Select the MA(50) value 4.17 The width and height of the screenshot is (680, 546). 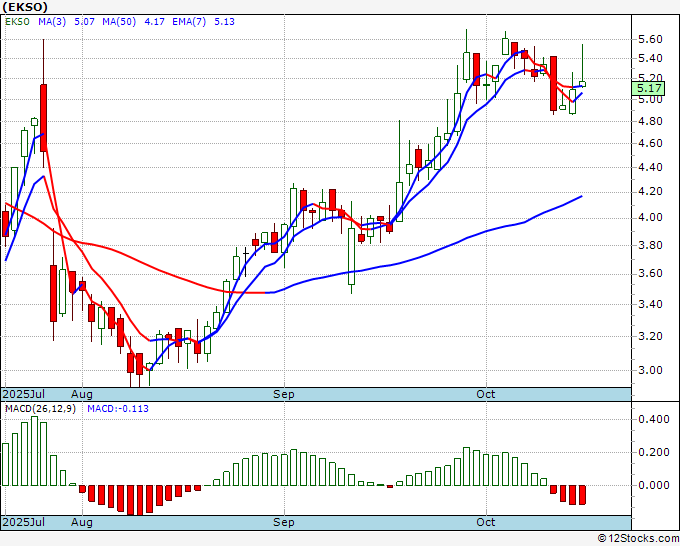point(154,22)
